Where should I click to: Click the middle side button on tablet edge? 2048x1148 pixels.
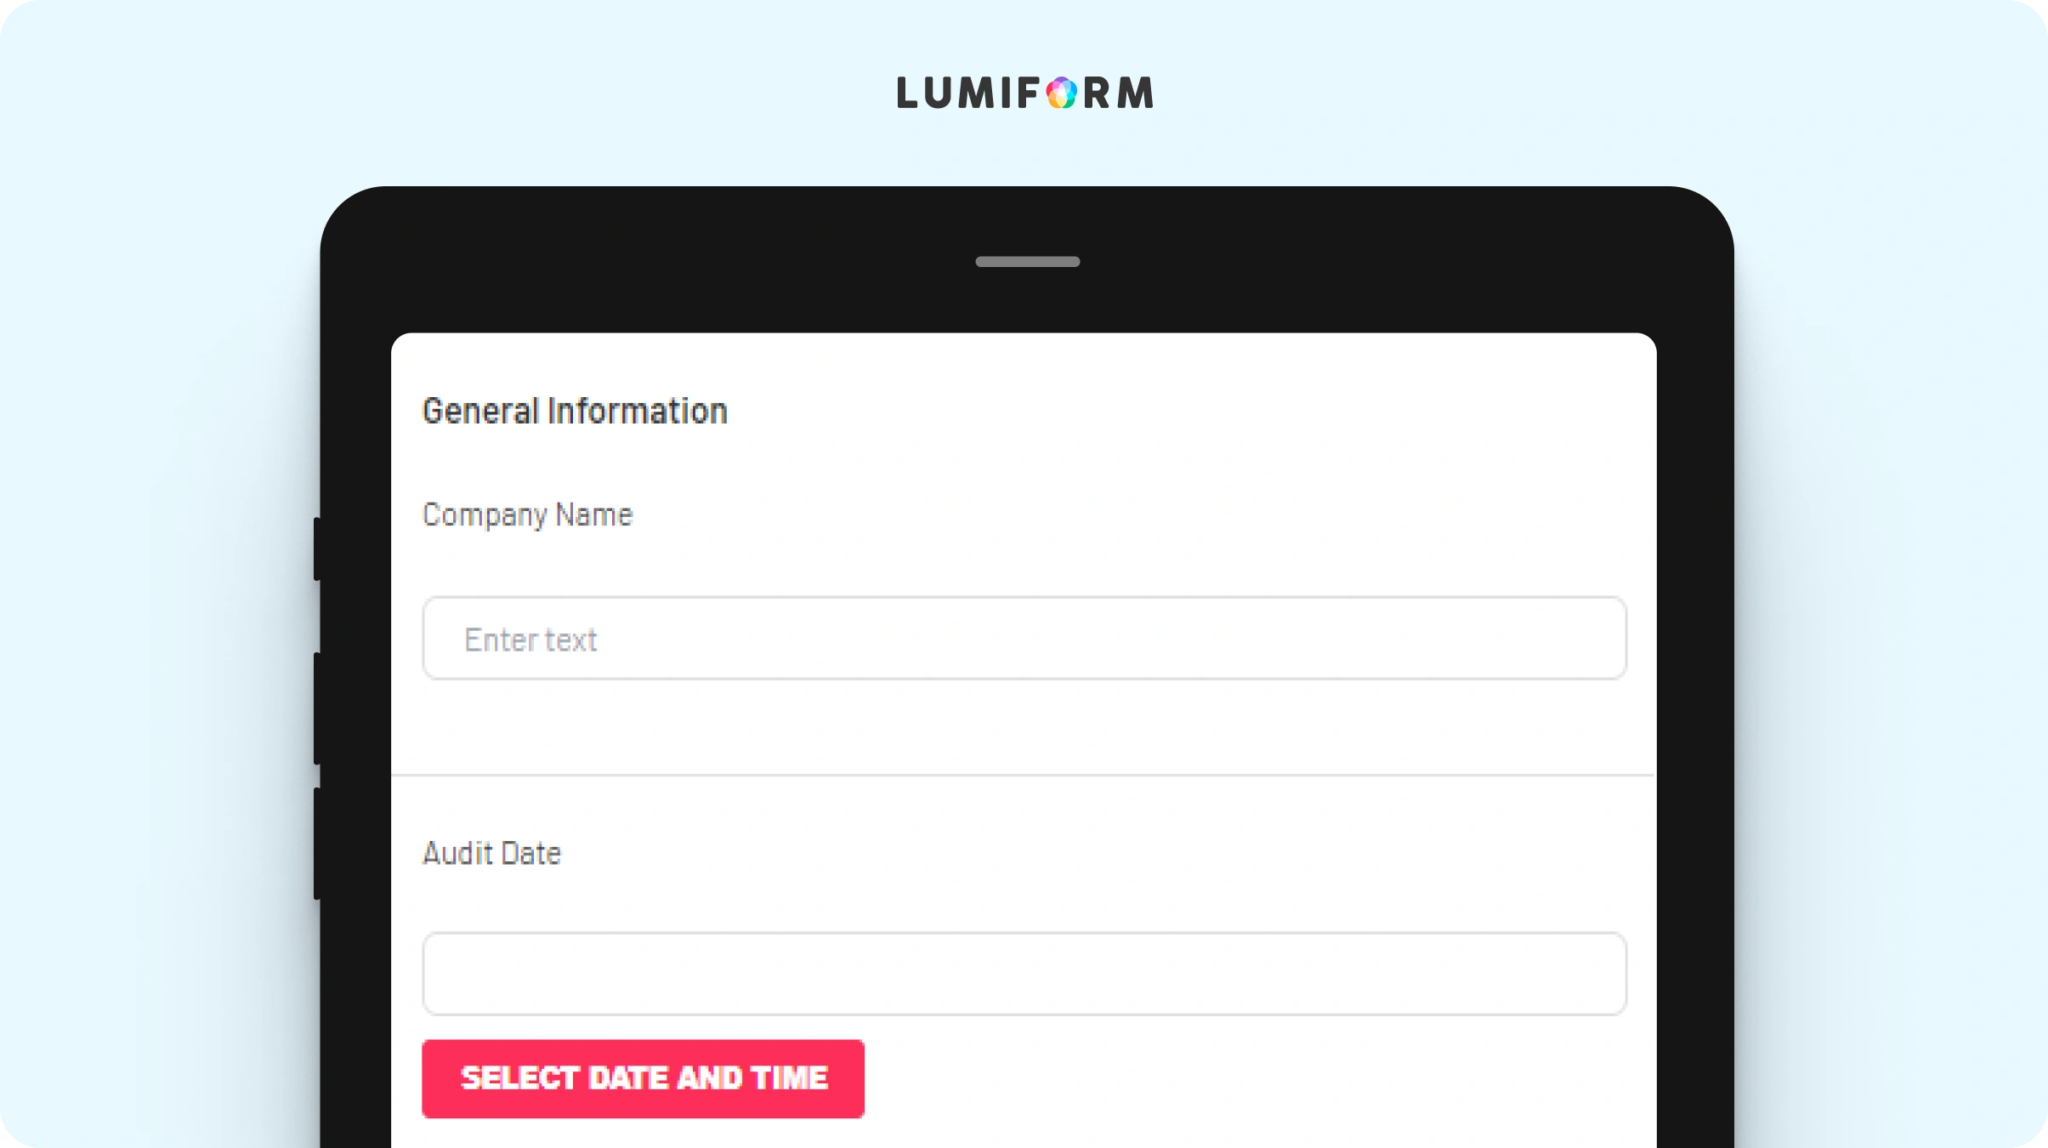click(x=317, y=709)
